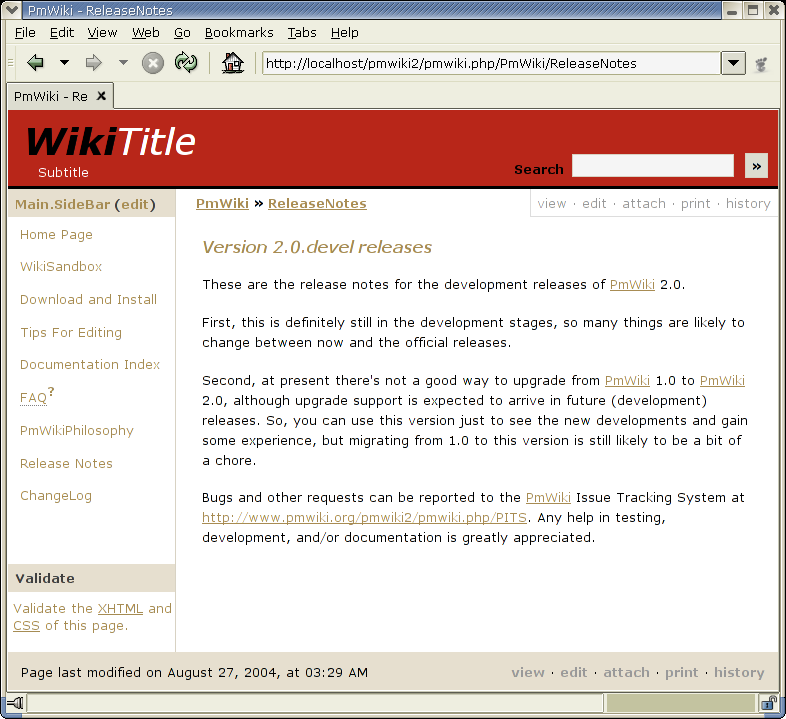Open the Go menu
Viewport: 786px width, 719px height.
(x=182, y=33)
